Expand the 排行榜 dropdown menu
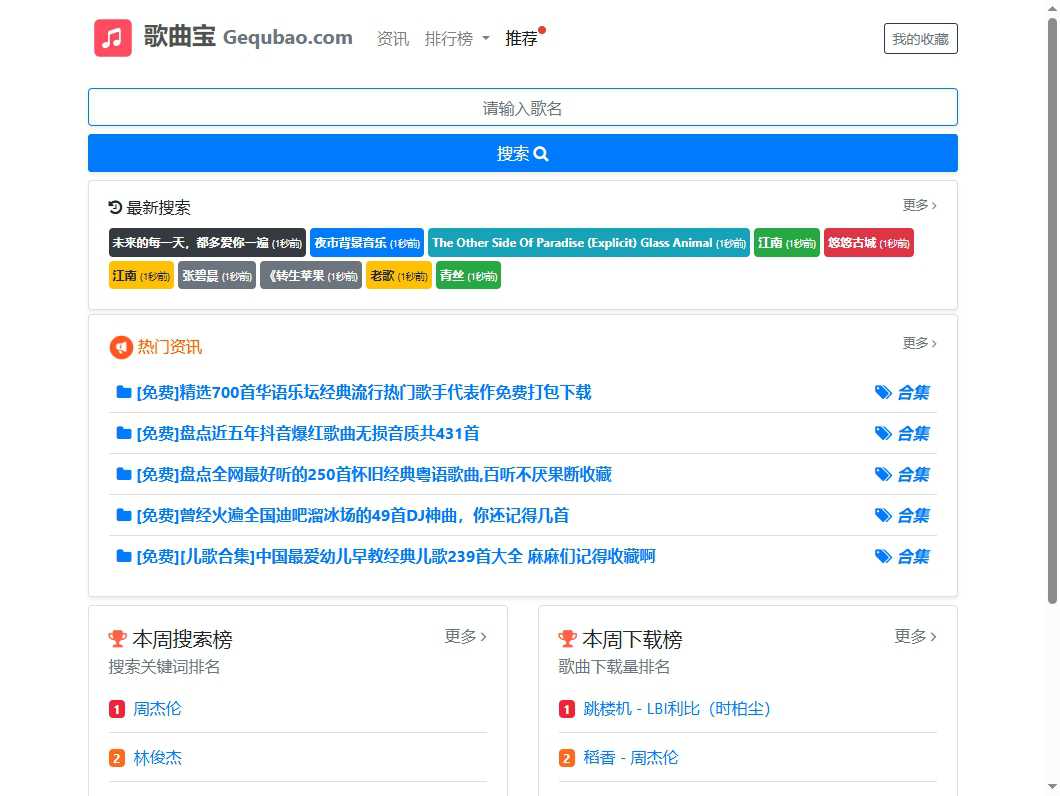The image size is (1060, 796). [x=457, y=39]
